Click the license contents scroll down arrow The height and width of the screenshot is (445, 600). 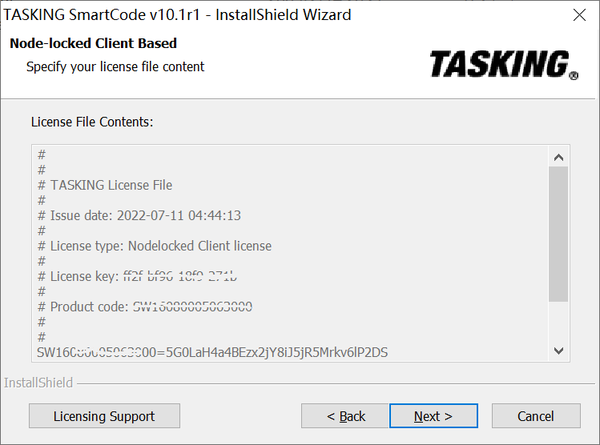559,351
